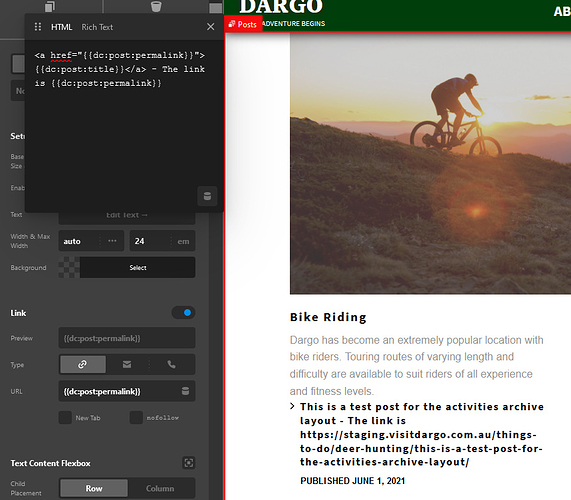Select the phone link type icon
Image resolution: width=571 pixels, height=500 pixels.
click(171, 365)
